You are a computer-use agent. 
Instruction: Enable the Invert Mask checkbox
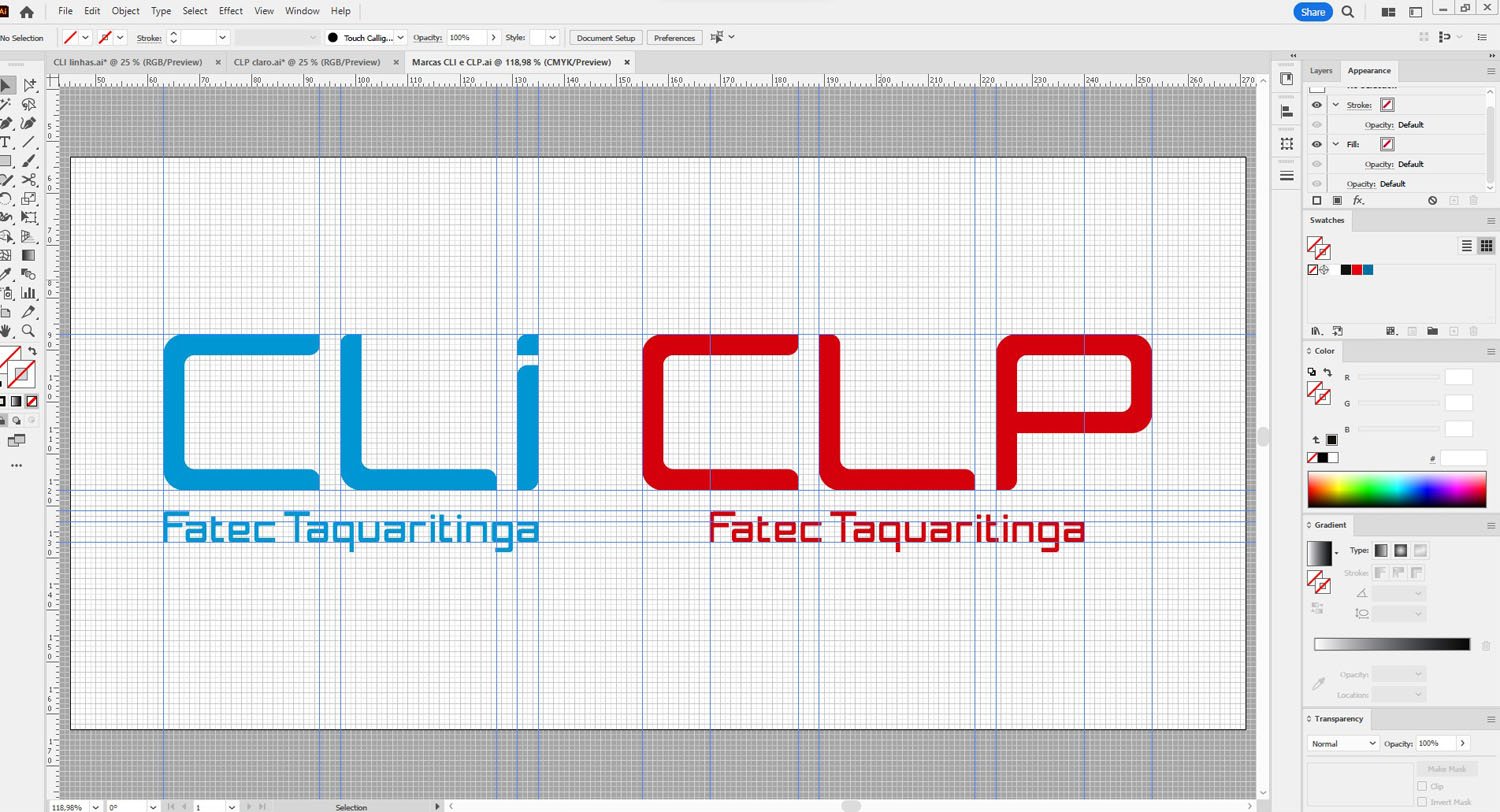(x=1422, y=802)
